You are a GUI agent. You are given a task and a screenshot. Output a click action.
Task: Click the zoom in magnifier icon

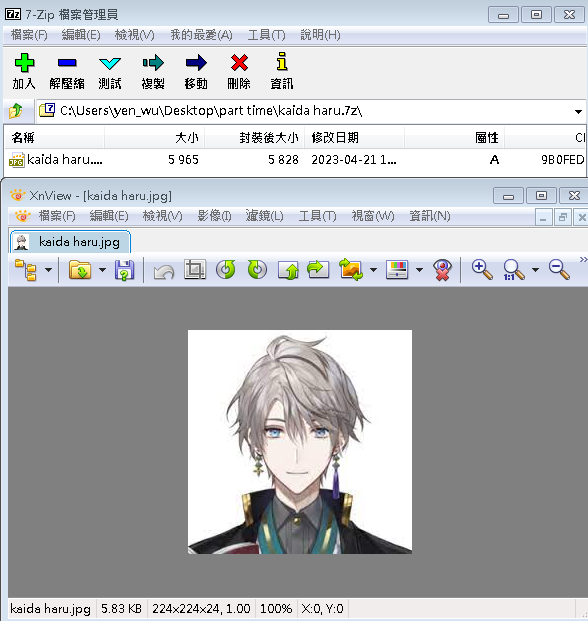click(x=482, y=270)
